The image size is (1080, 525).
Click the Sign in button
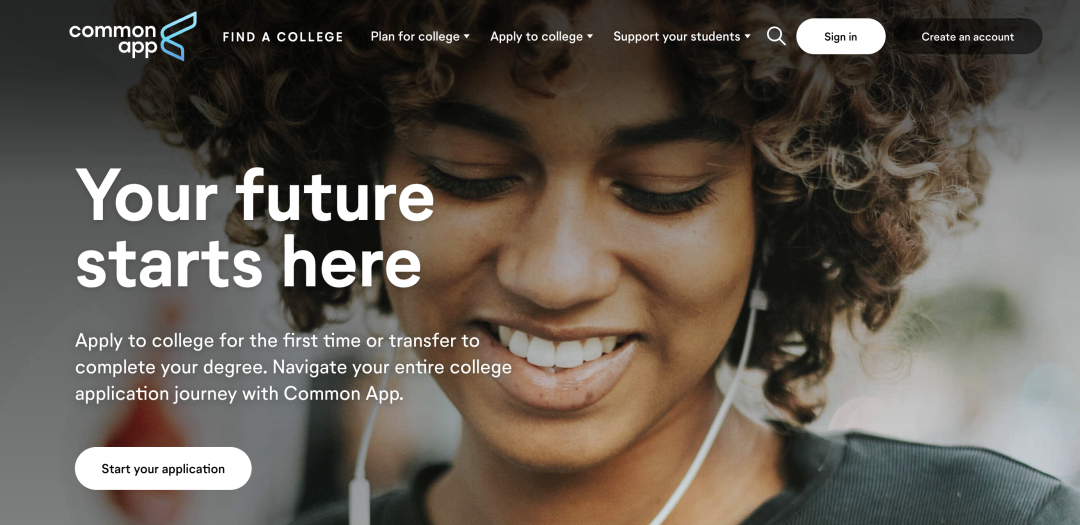coord(840,37)
